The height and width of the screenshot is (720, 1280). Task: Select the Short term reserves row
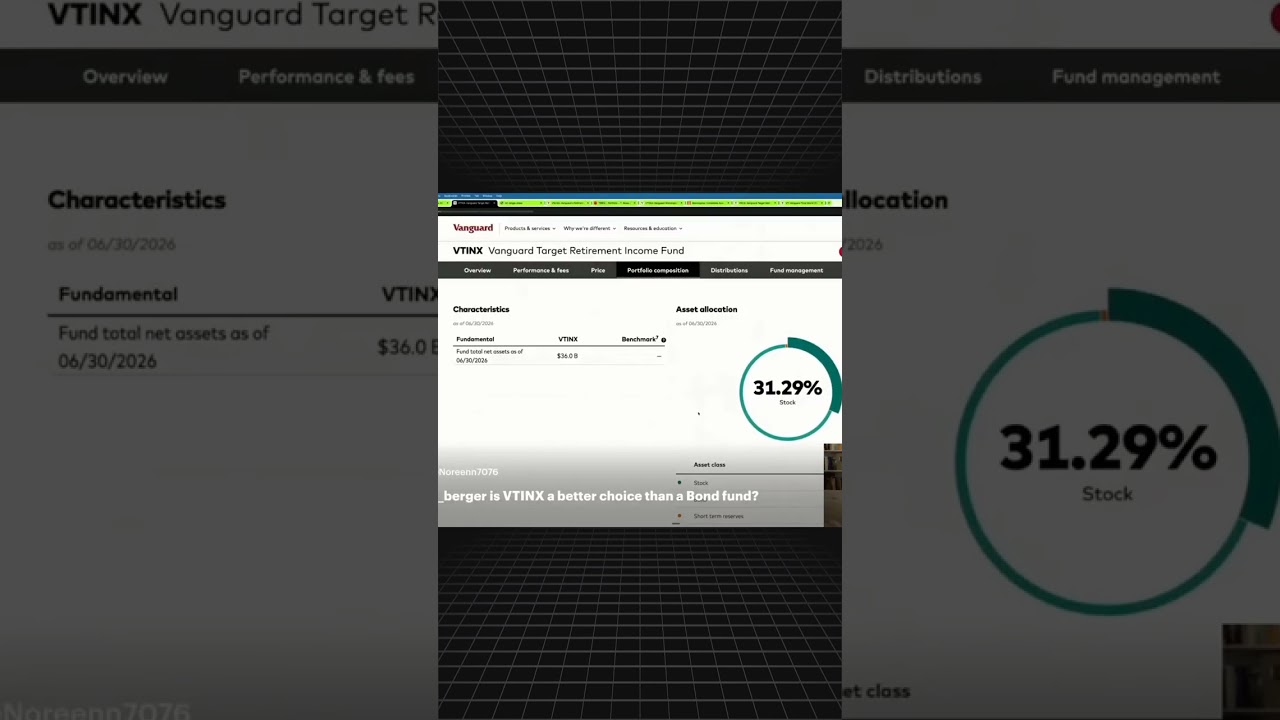[x=750, y=516]
